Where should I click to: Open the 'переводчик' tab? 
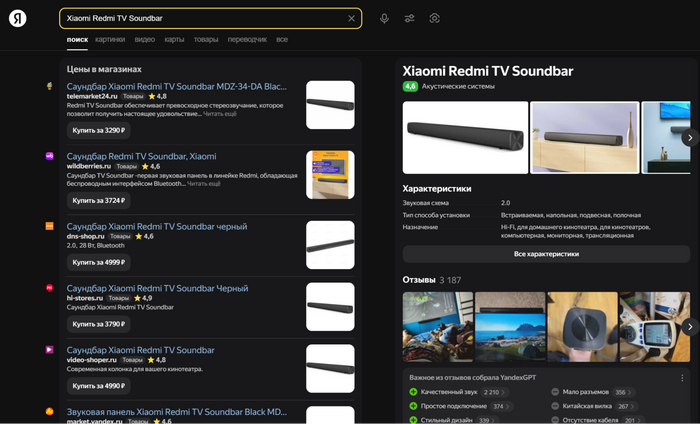[x=247, y=39]
